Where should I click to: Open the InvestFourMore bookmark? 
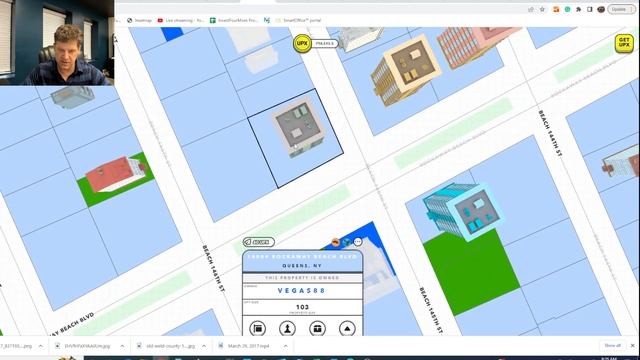click(234, 20)
